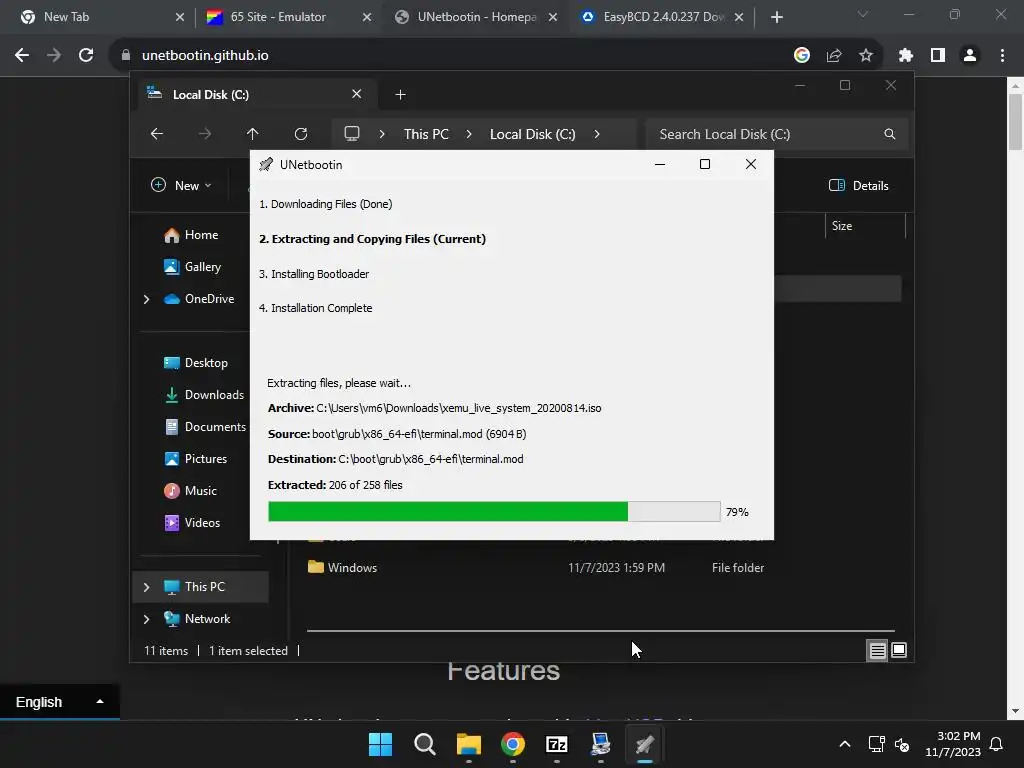
Task: Open Chrome profile avatar
Action: tap(970, 56)
